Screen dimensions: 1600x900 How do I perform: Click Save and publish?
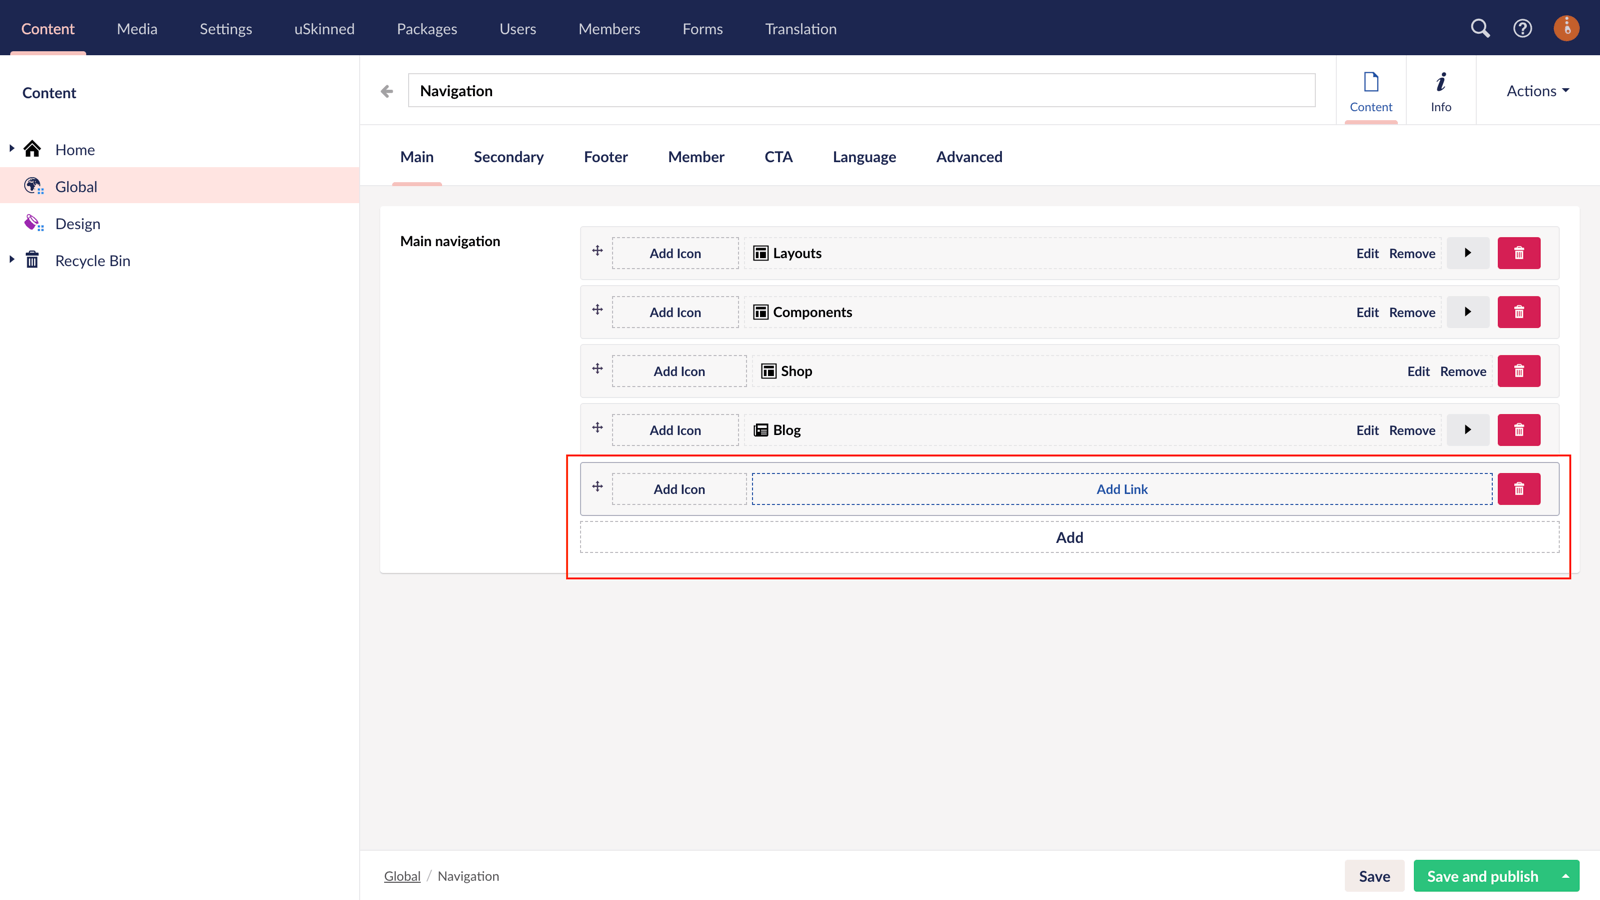1482,875
